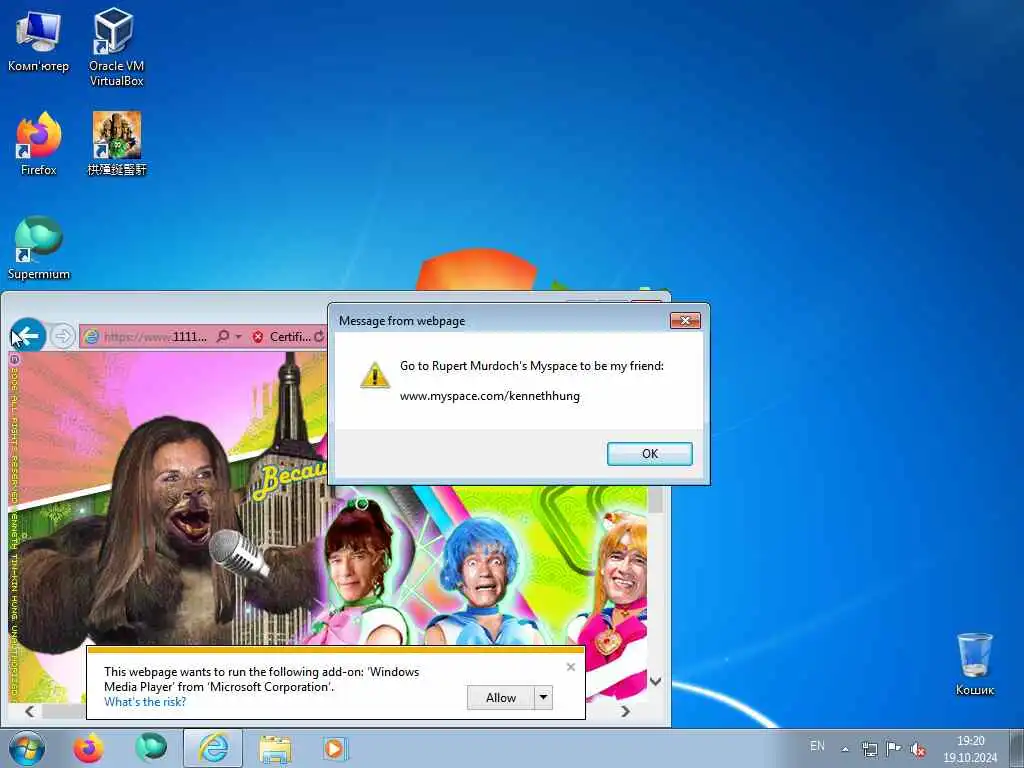Click the www.myspace.com/kennethhung text

[490, 396]
